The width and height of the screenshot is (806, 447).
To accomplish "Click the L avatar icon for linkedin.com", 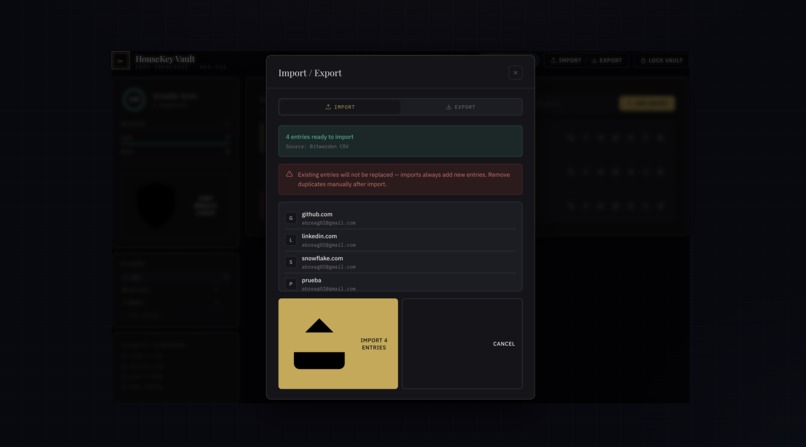I will [291, 240].
